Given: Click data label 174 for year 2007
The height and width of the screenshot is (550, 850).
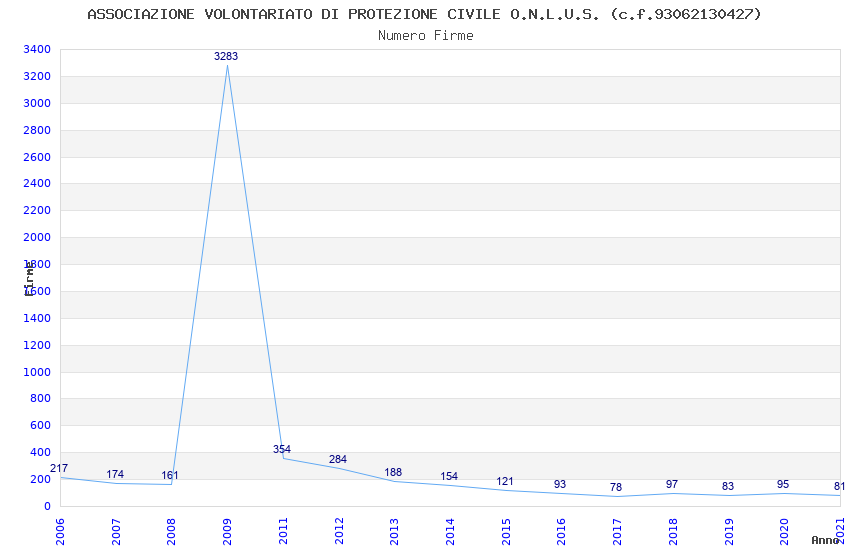Looking at the screenshot, I should [115, 474].
